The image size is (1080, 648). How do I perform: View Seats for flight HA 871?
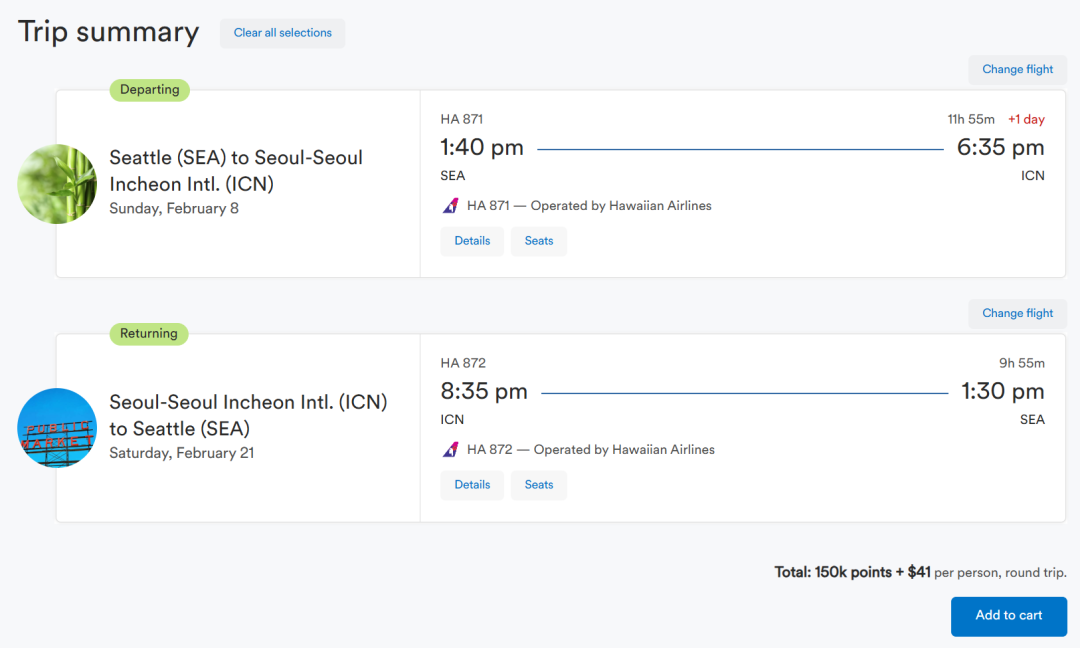[539, 241]
